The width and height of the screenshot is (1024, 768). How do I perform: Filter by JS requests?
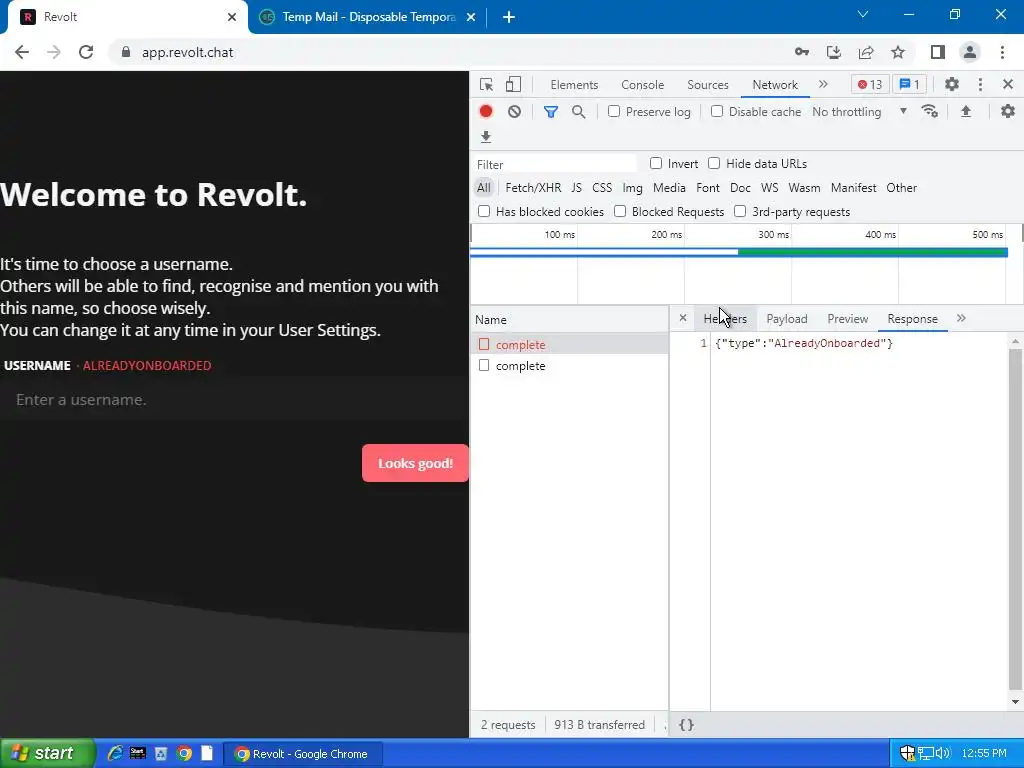click(576, 188)
